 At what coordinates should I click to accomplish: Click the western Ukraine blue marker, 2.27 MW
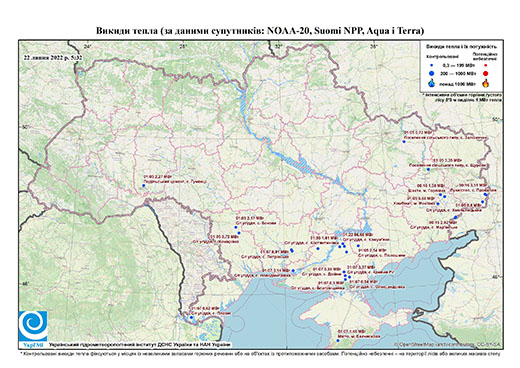pyautogui.click(x=144, y=186)
